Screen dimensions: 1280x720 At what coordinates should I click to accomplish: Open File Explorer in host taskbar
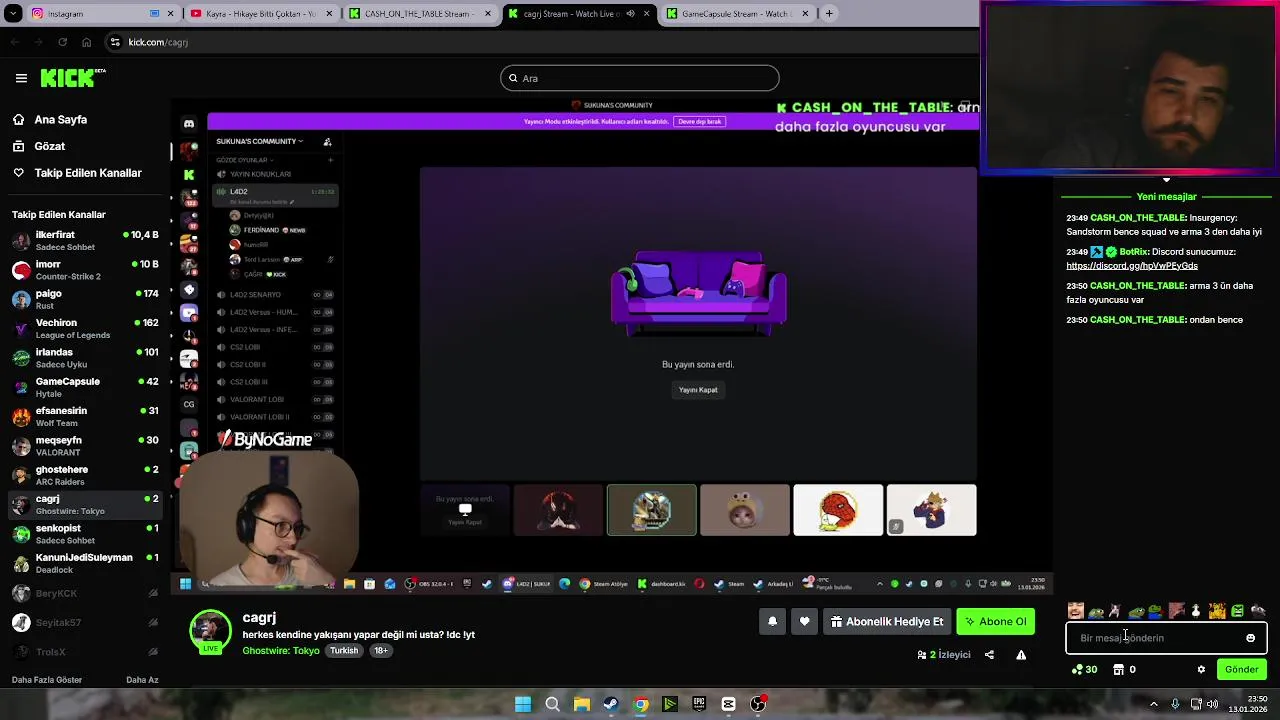click(x=581, y=704)
